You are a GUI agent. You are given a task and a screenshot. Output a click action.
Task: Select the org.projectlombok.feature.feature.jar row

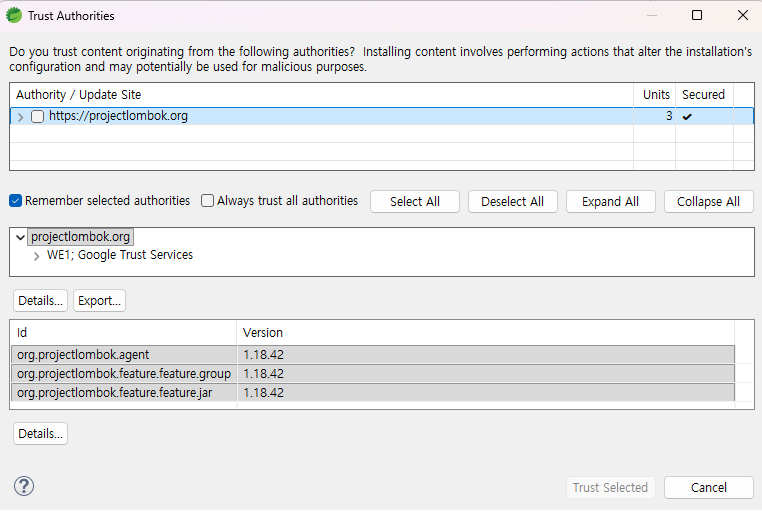point(373,392)
